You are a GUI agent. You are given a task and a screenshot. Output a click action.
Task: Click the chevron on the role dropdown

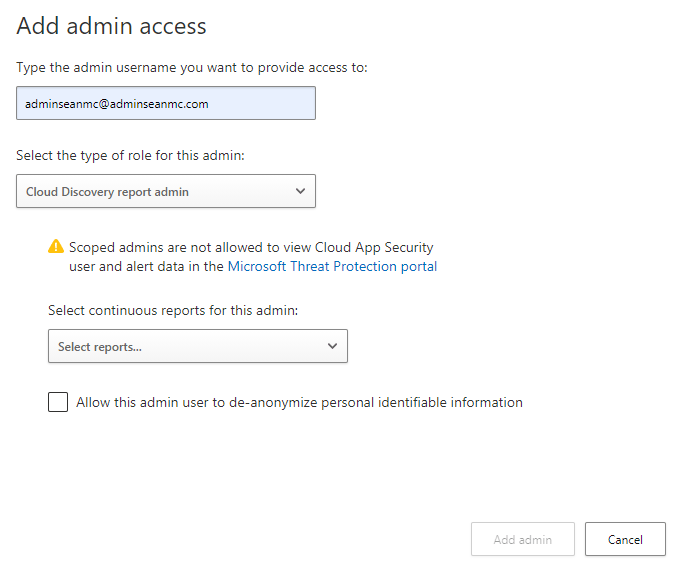click(300, 191)
